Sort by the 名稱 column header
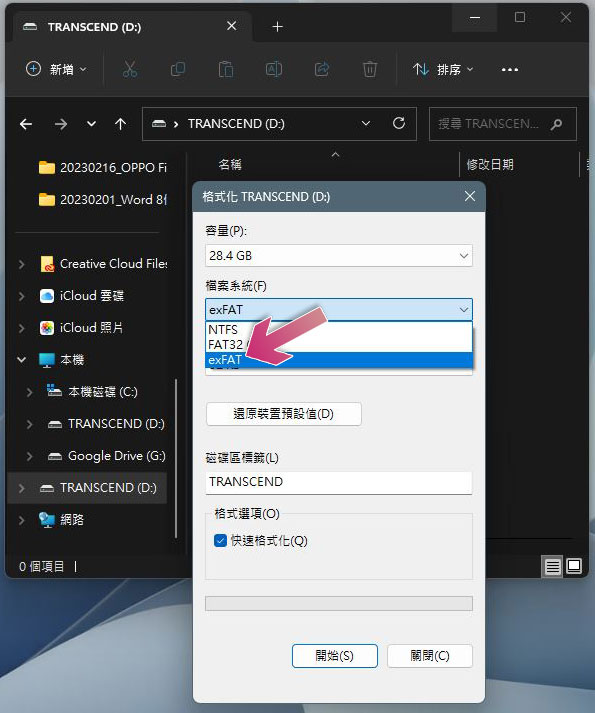Image resolution: width=595 pixels, height=713 pixels. click(x=230, y=165)
